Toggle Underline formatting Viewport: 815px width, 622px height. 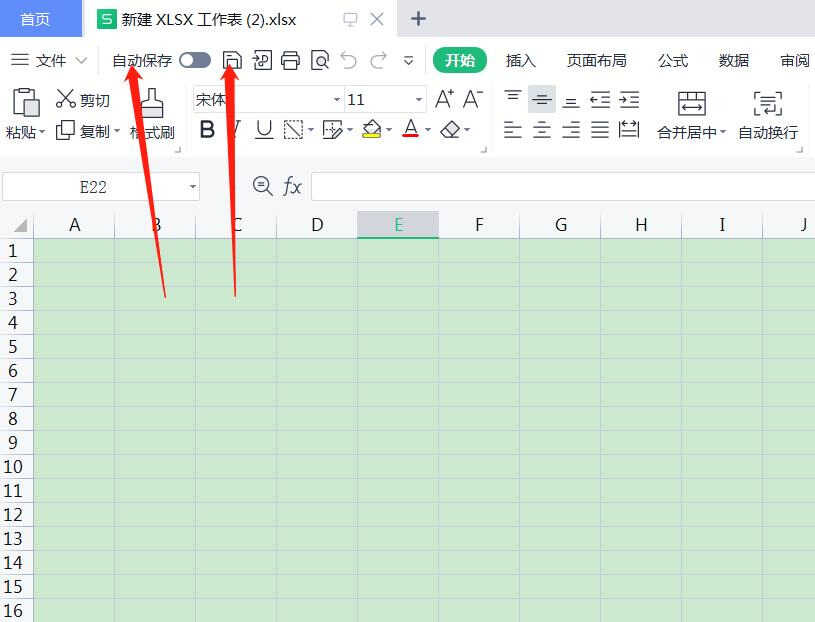pyautogui.click(x=264, y=129)
